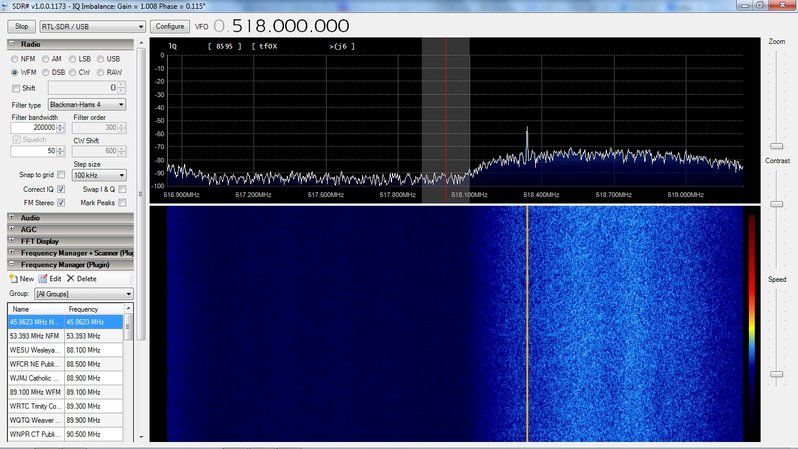Expand Frequency Manager + Scanner panel
This screenshot has height=449, width=798.
(12, 252)
